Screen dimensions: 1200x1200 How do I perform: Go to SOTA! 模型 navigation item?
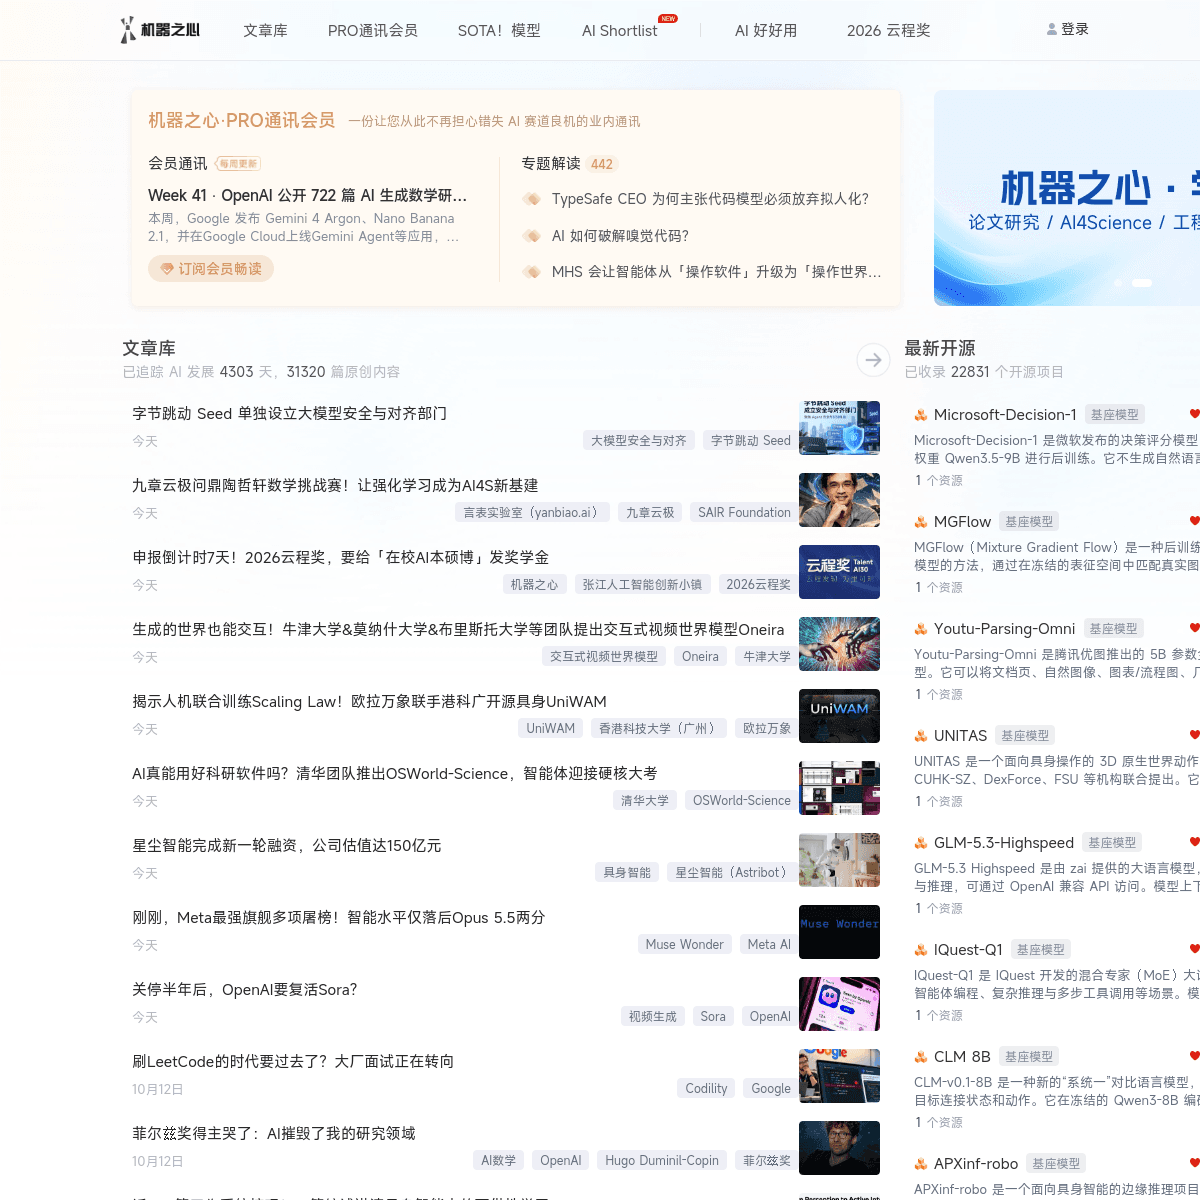coord(499,31)
